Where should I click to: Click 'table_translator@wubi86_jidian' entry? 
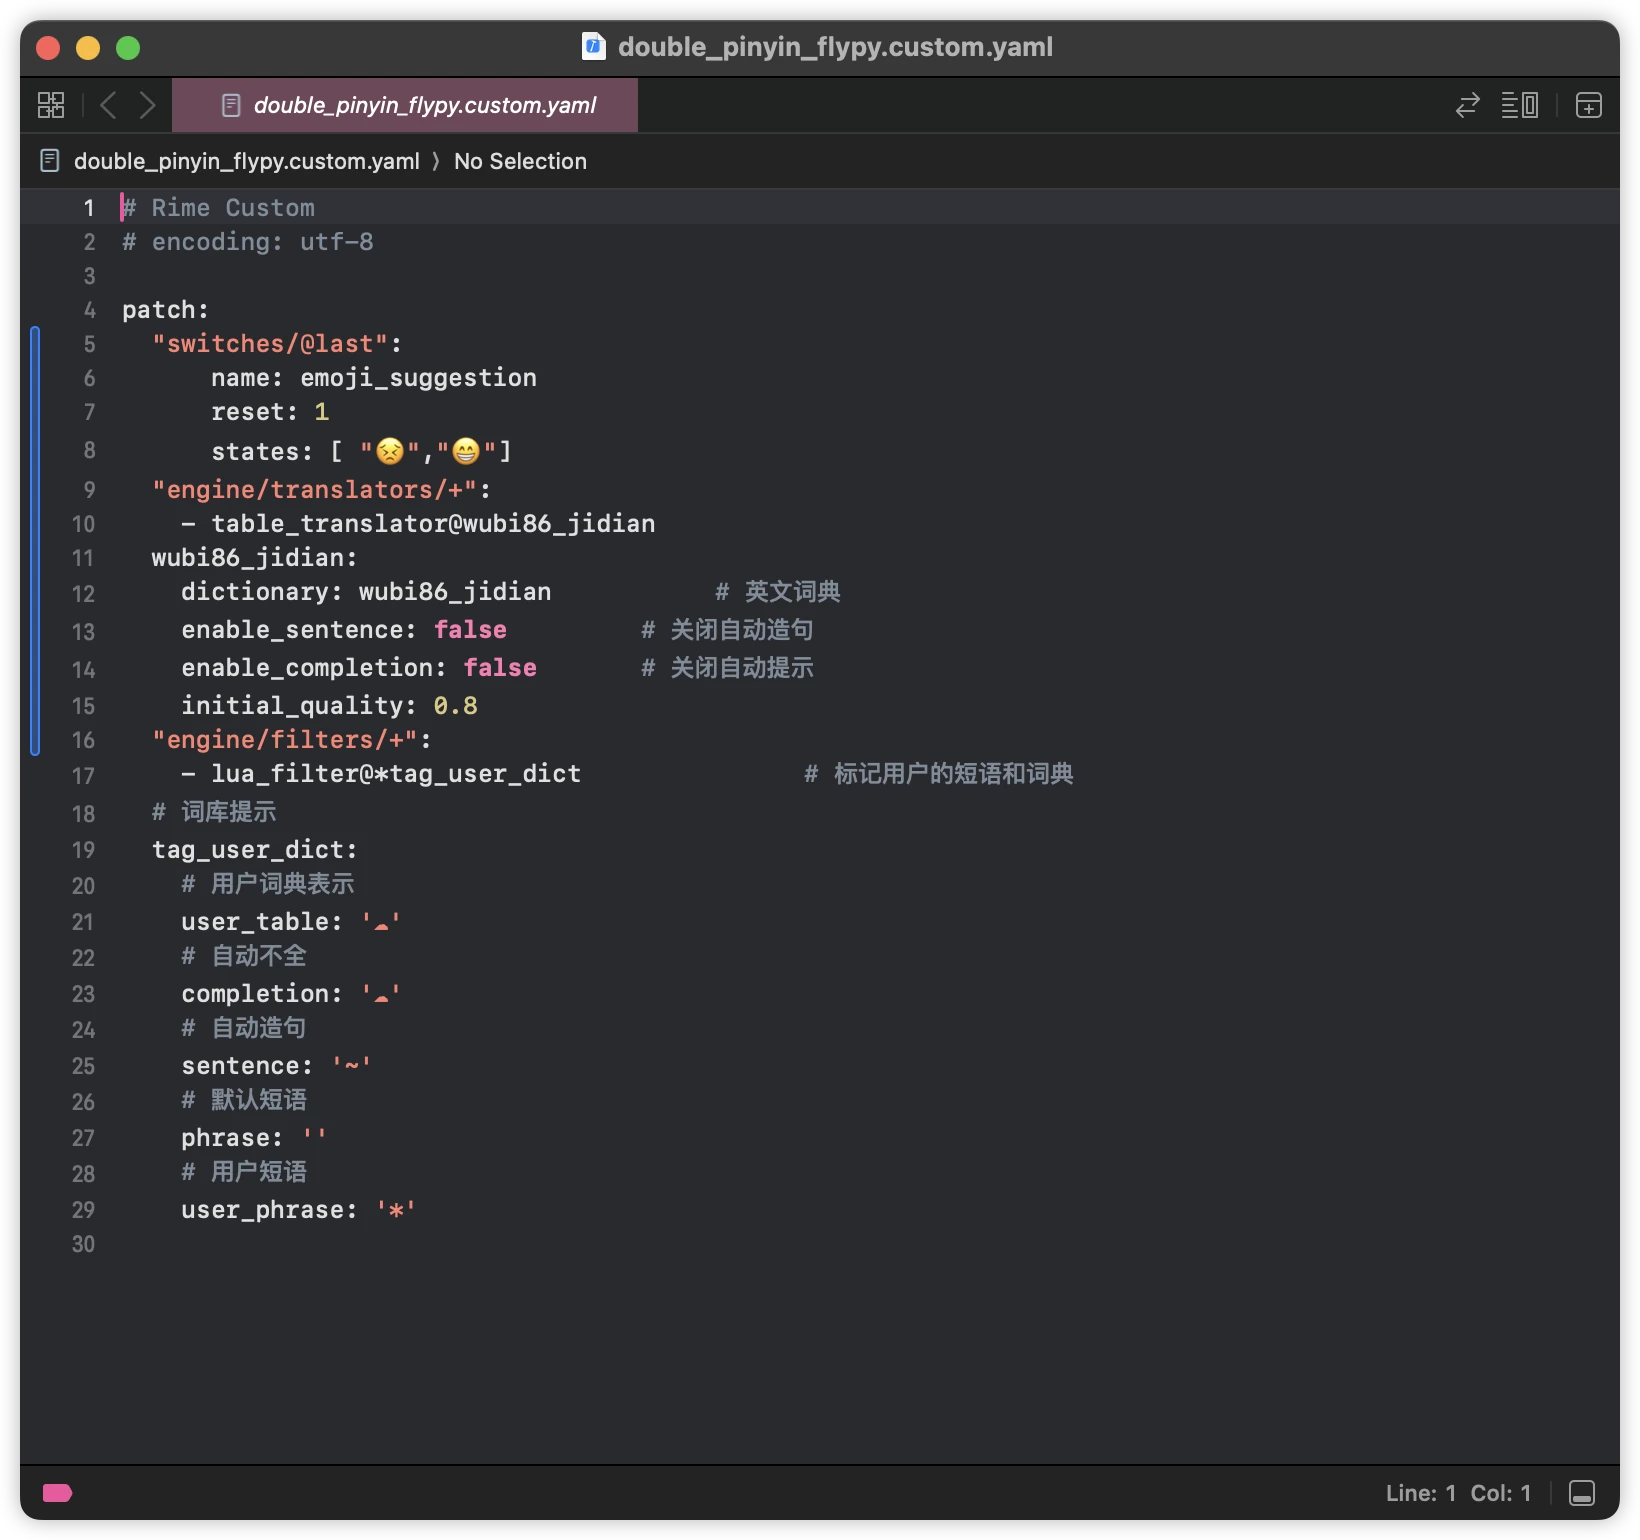point(433,524)
